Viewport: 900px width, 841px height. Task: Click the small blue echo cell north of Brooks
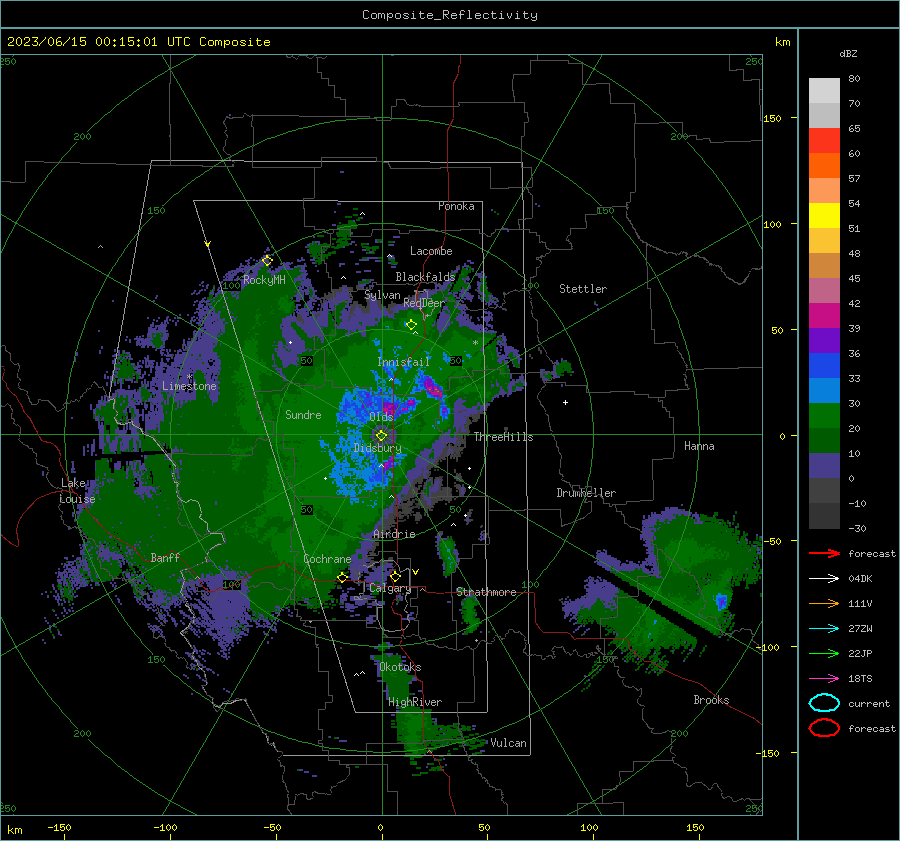click(x=721, y=602)
